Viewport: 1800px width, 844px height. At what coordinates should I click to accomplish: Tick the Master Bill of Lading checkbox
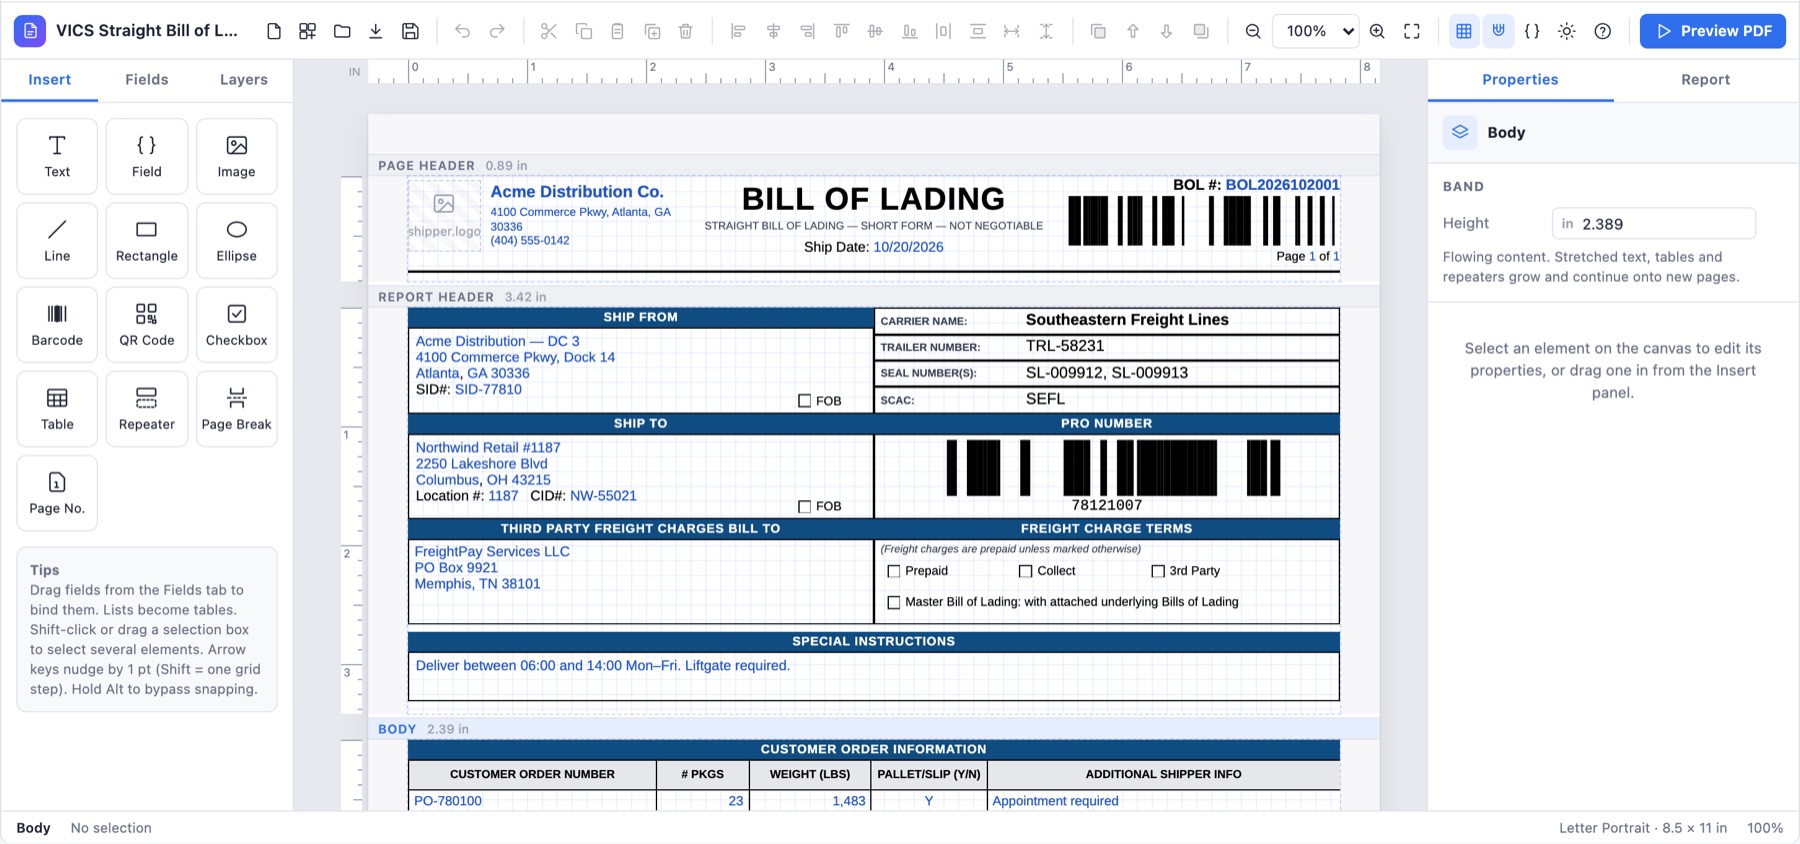[x=894, y=602]
